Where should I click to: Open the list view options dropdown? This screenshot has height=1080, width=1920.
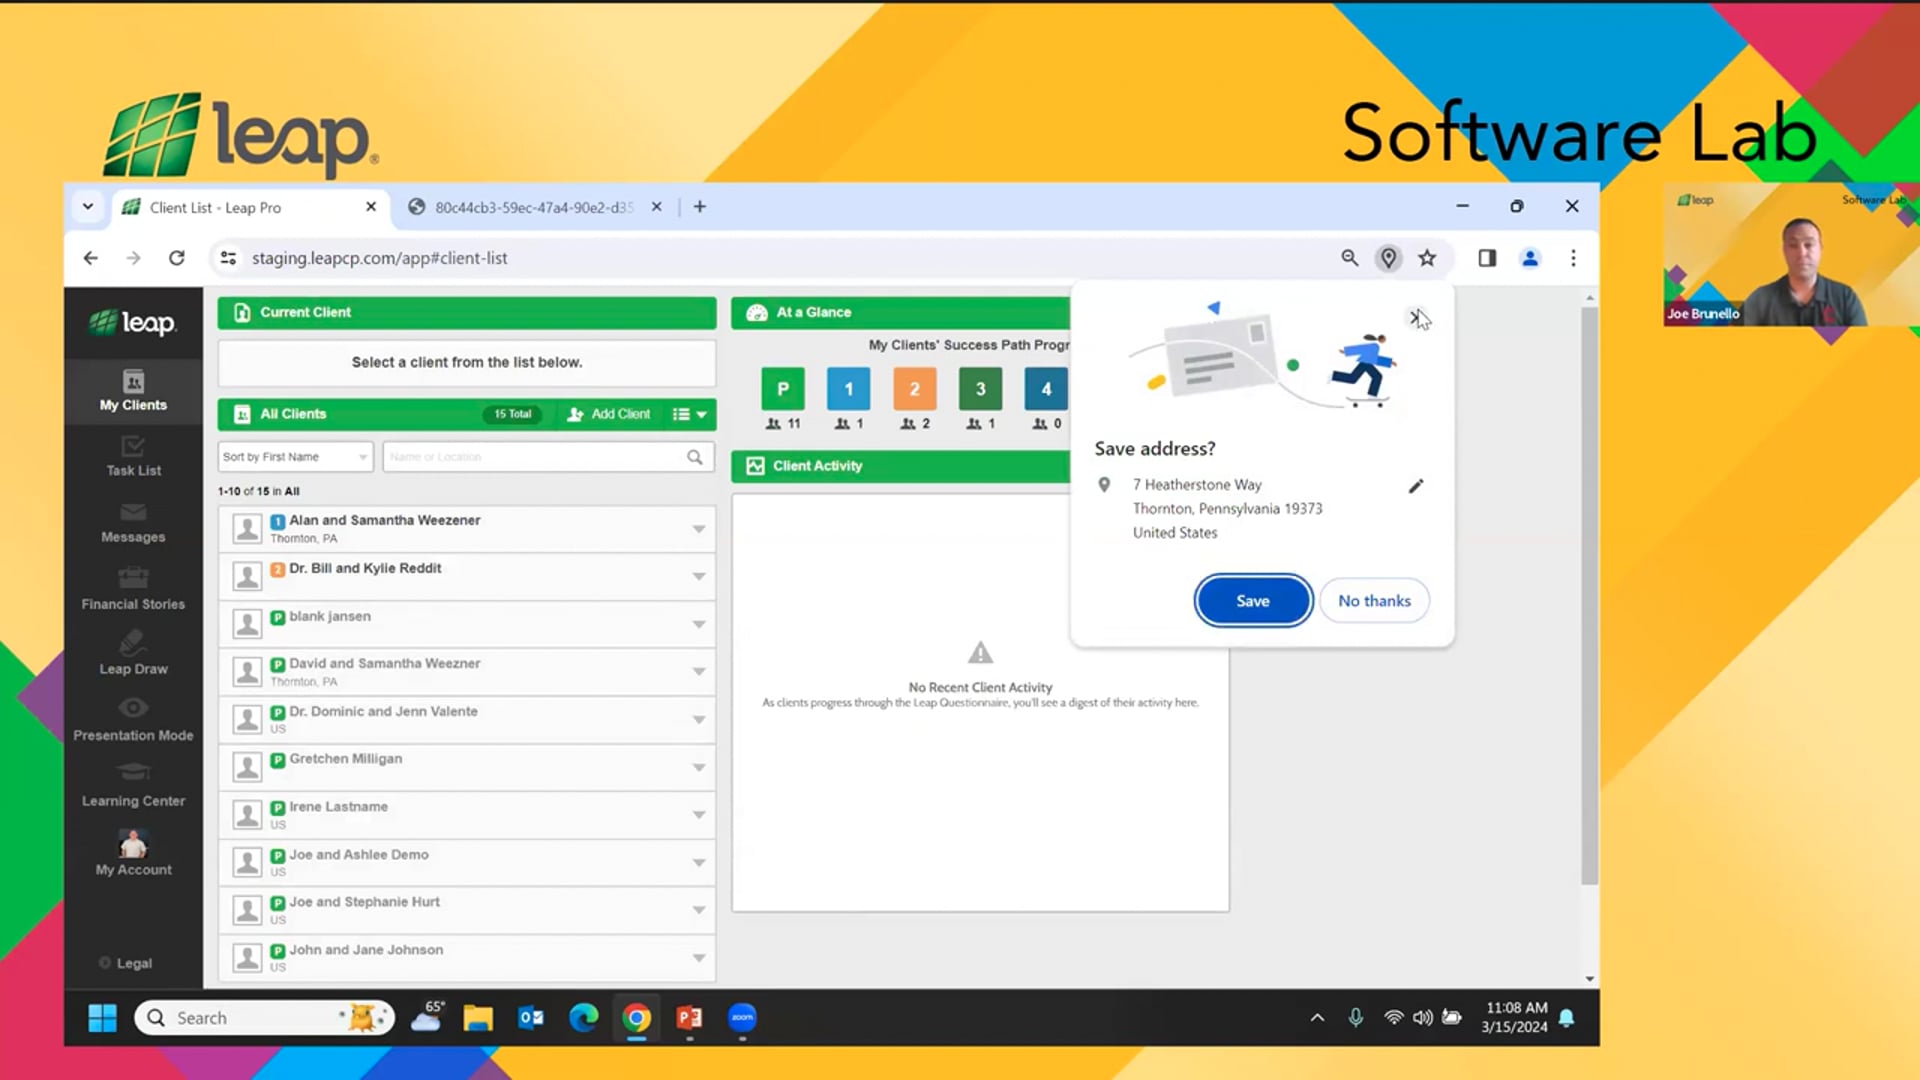pos(690,414)
